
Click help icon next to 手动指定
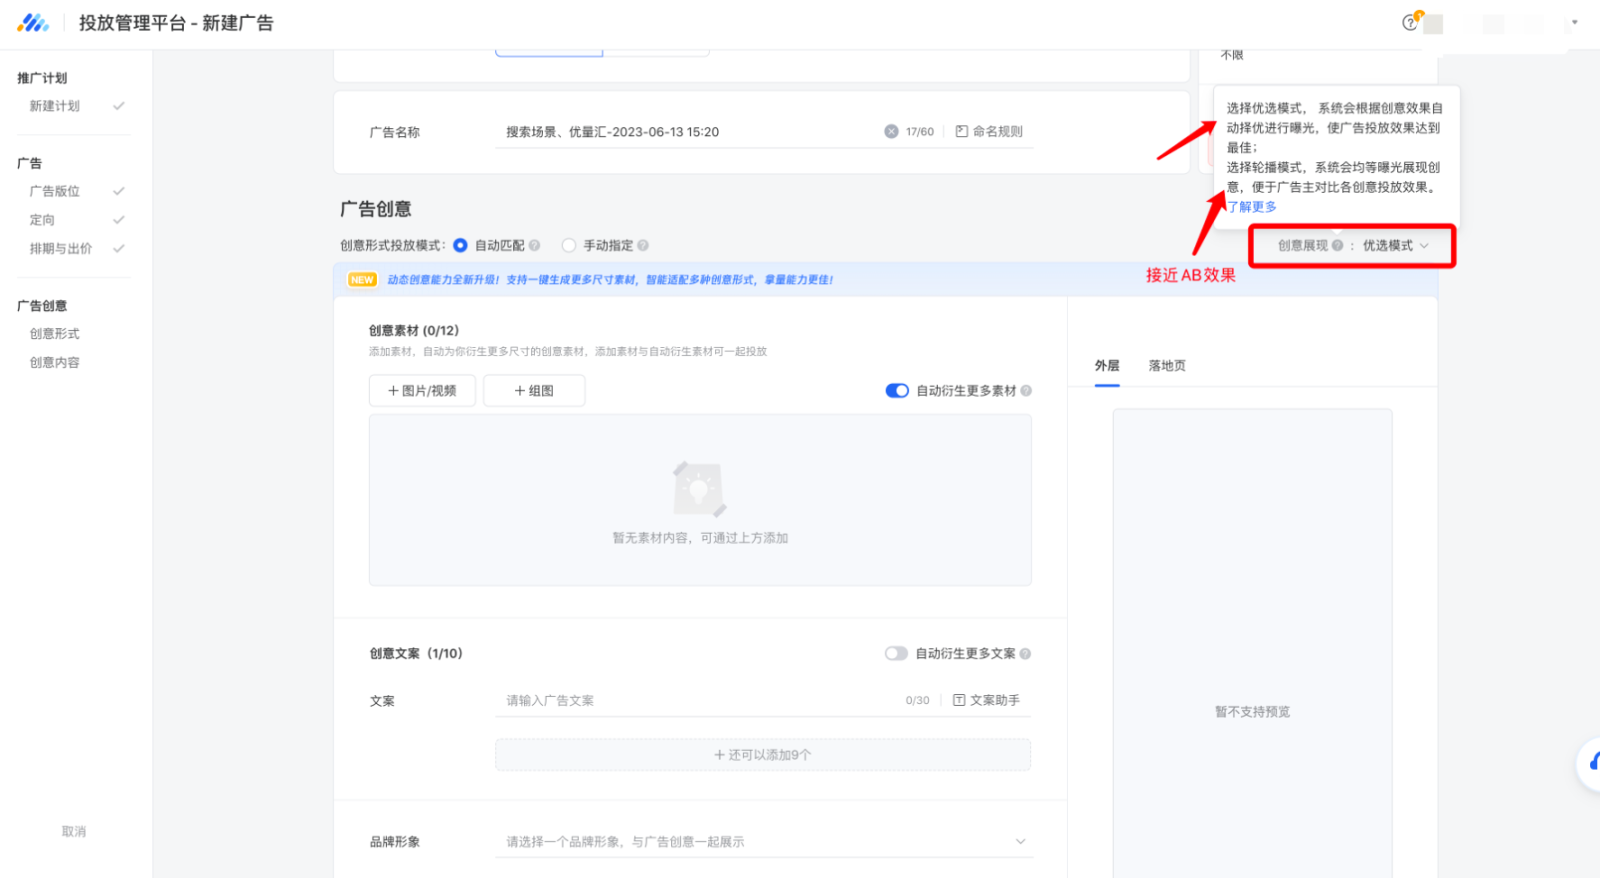click(x=643, y=246)
